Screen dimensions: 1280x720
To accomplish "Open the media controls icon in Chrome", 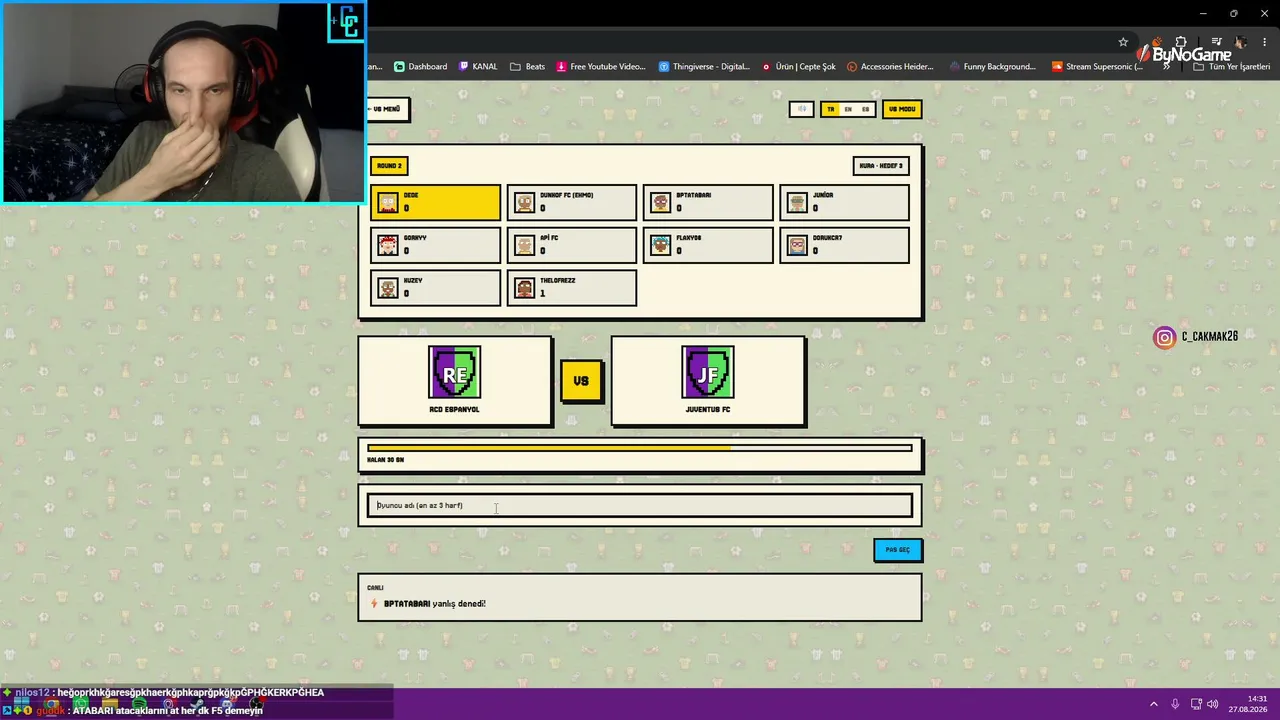I will (1216, 42).
